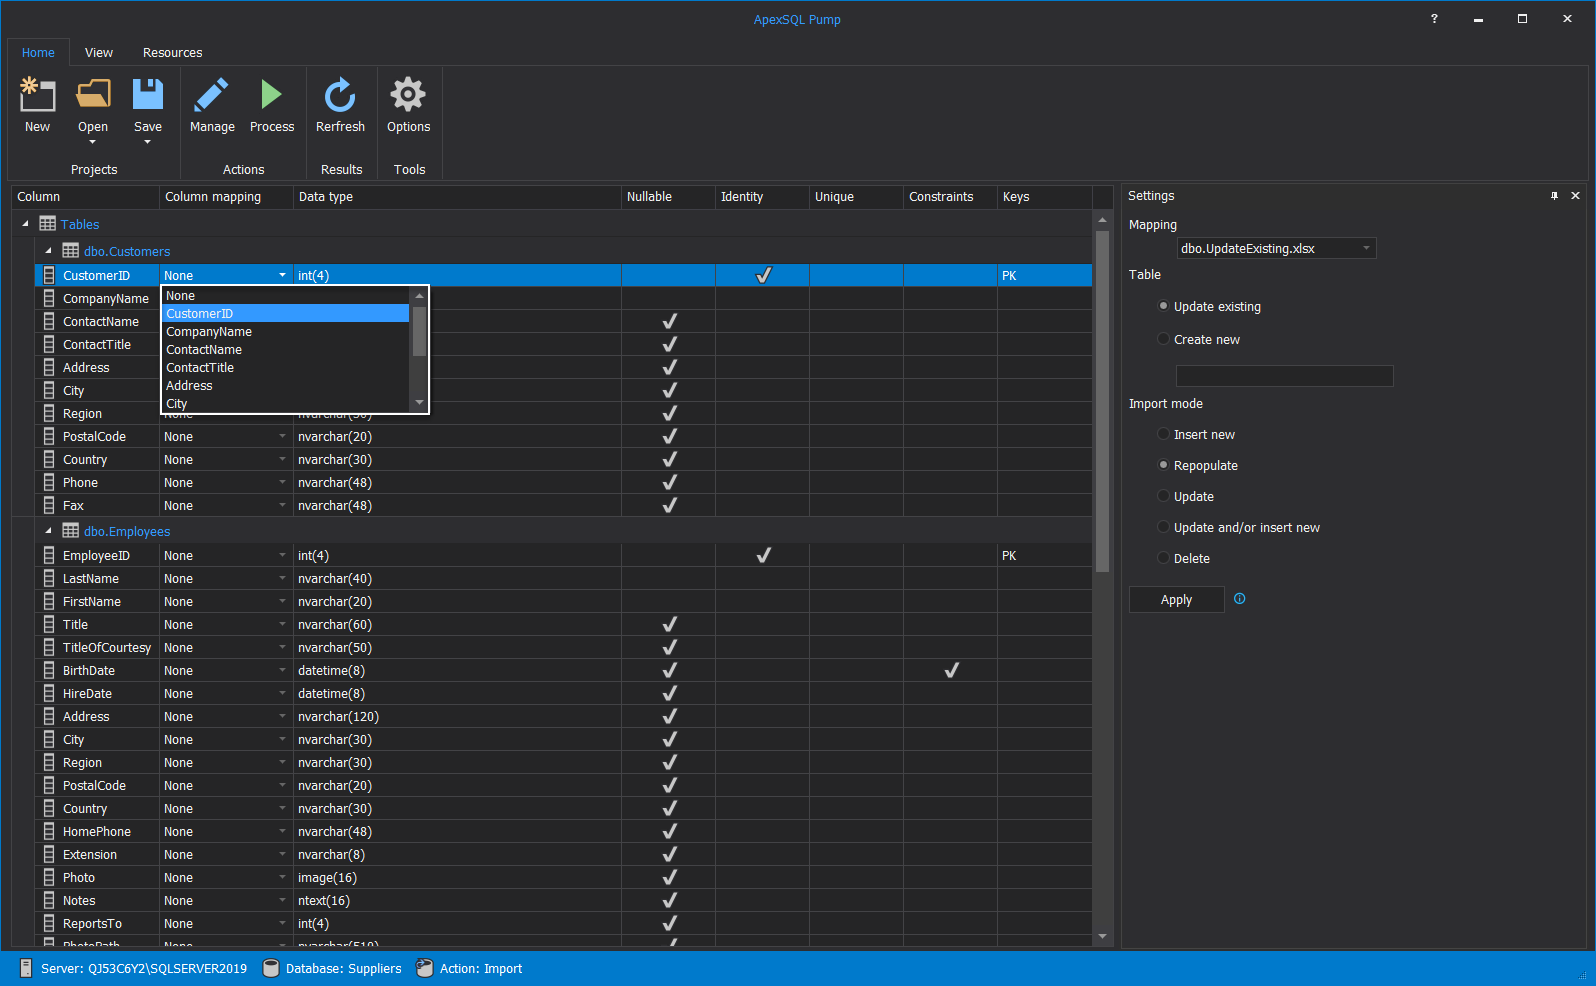
Task: Choose Delete import mode
Action: coord(1163,558)
